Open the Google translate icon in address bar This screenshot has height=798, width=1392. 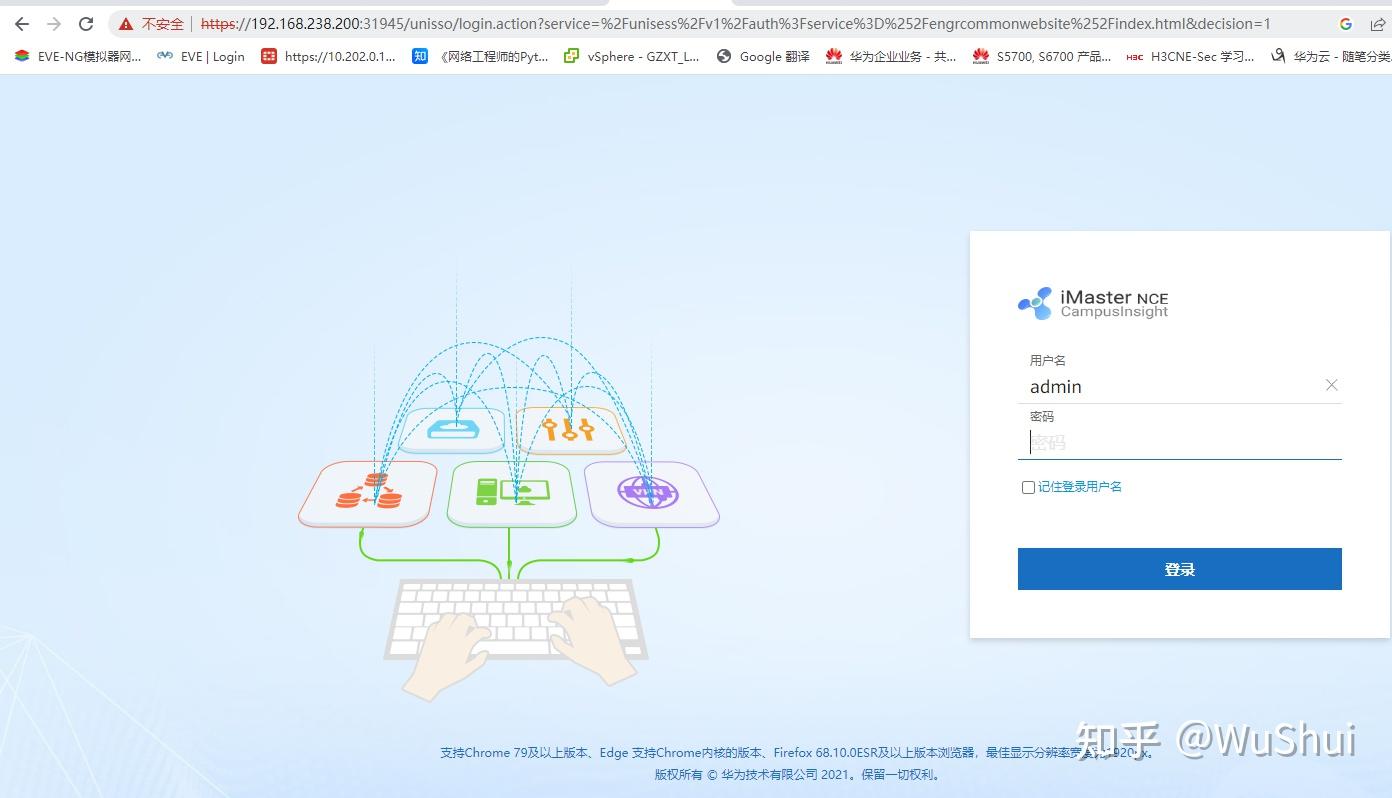pos(1345,23)
